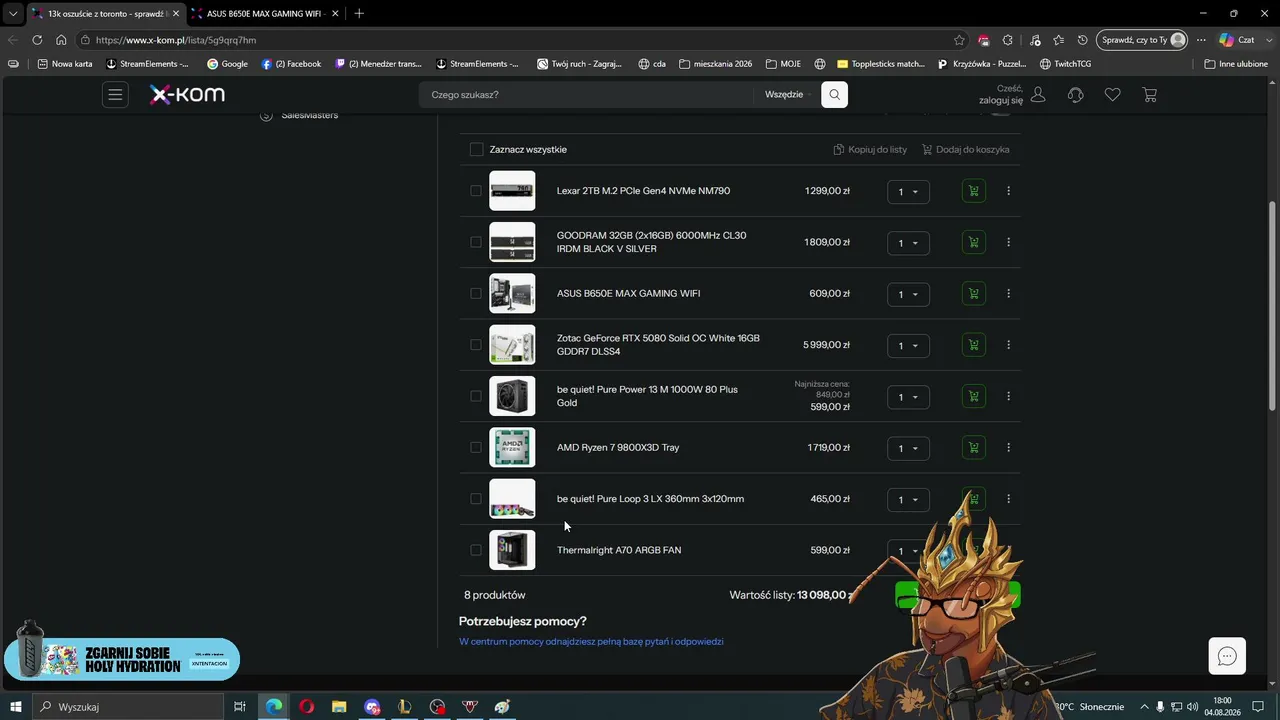Open more options for Pure Power 13 M row
Screen dimensions: 1280x720
click(1008, 396)
